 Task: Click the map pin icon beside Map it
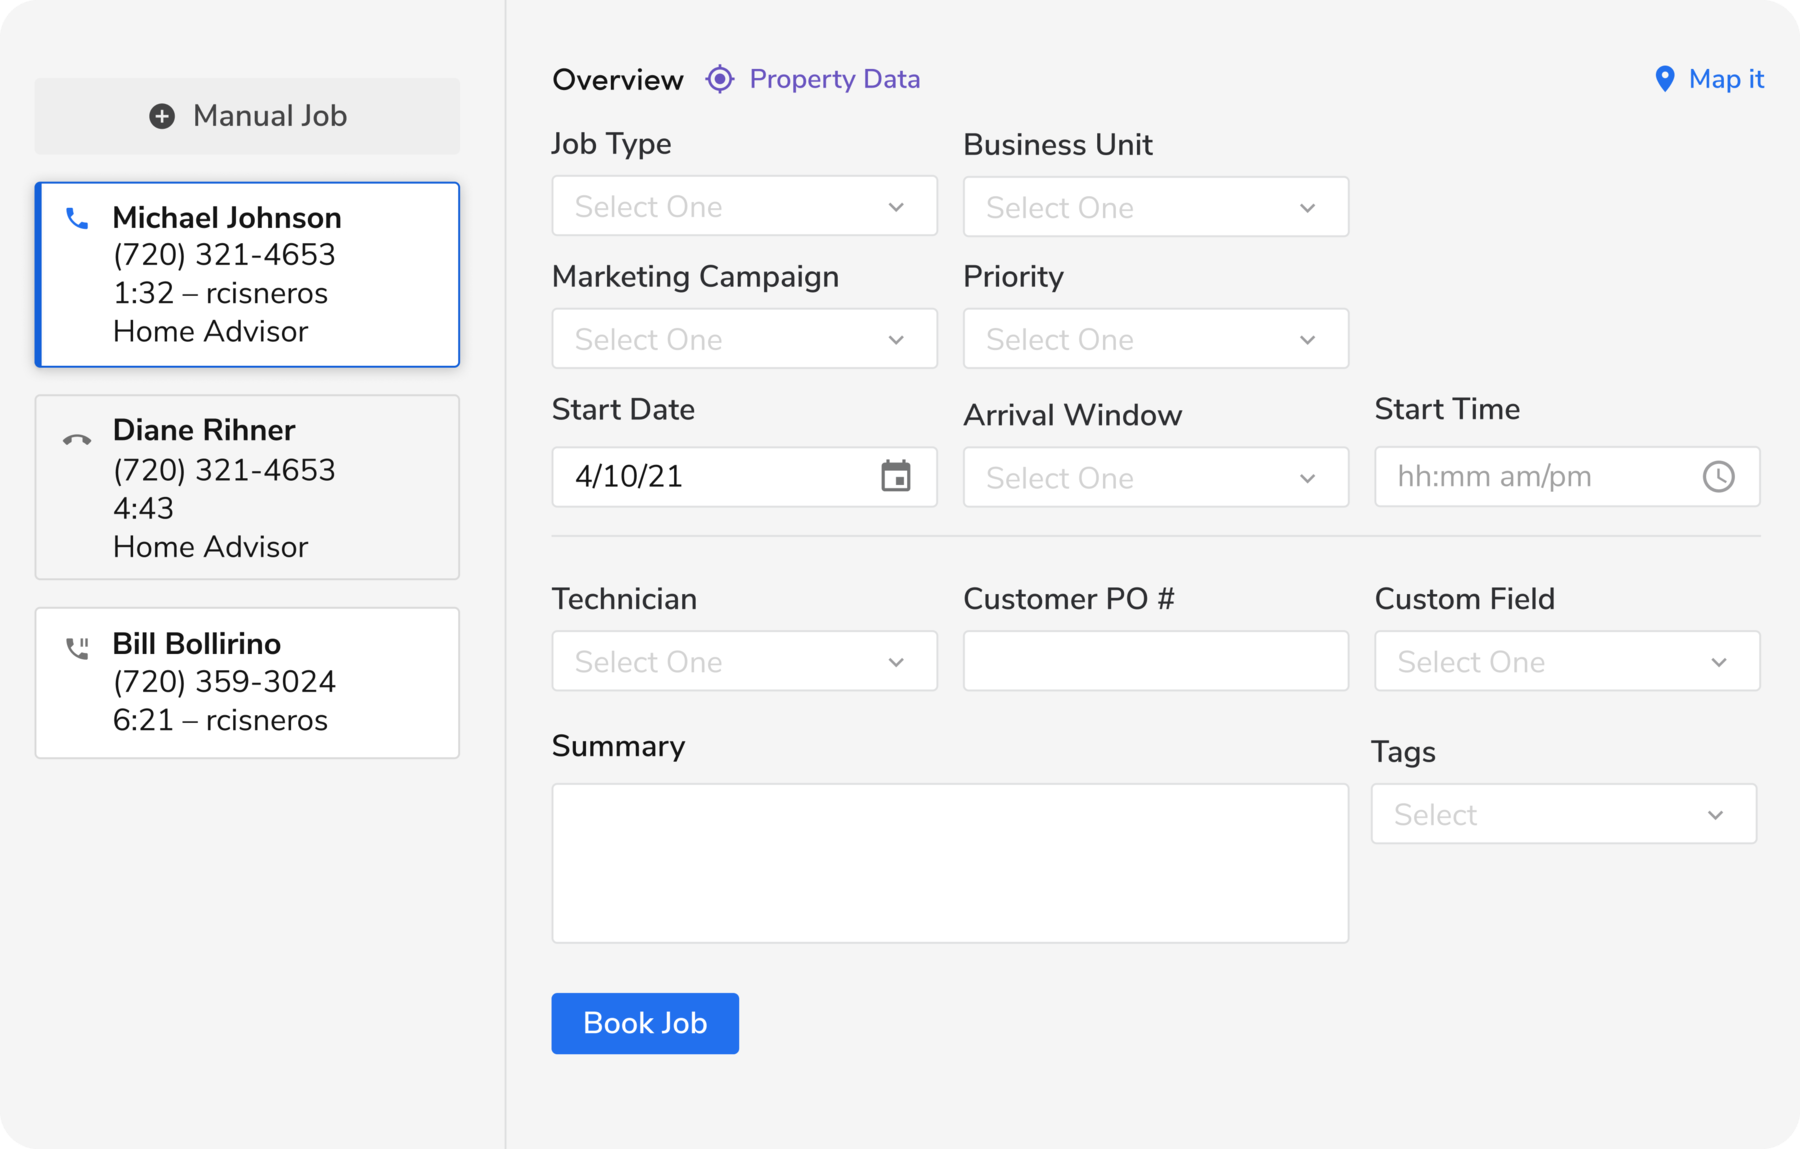click(1665, 78)
